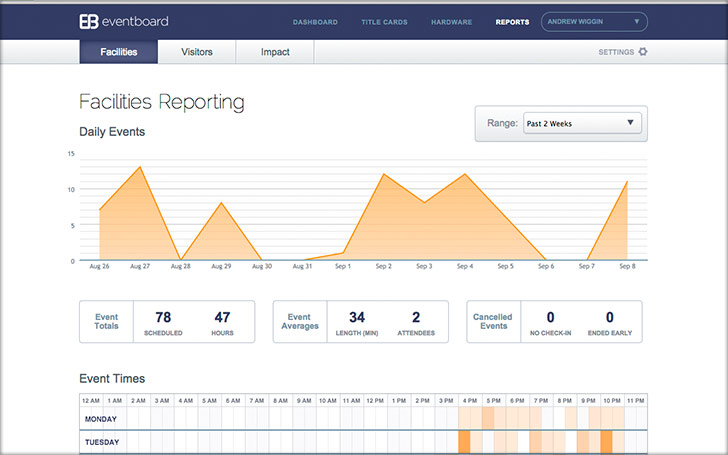The width and height of the screenshot is (728, 455).
Task: Click the Settings link text
Action: [x=615, y=52]
